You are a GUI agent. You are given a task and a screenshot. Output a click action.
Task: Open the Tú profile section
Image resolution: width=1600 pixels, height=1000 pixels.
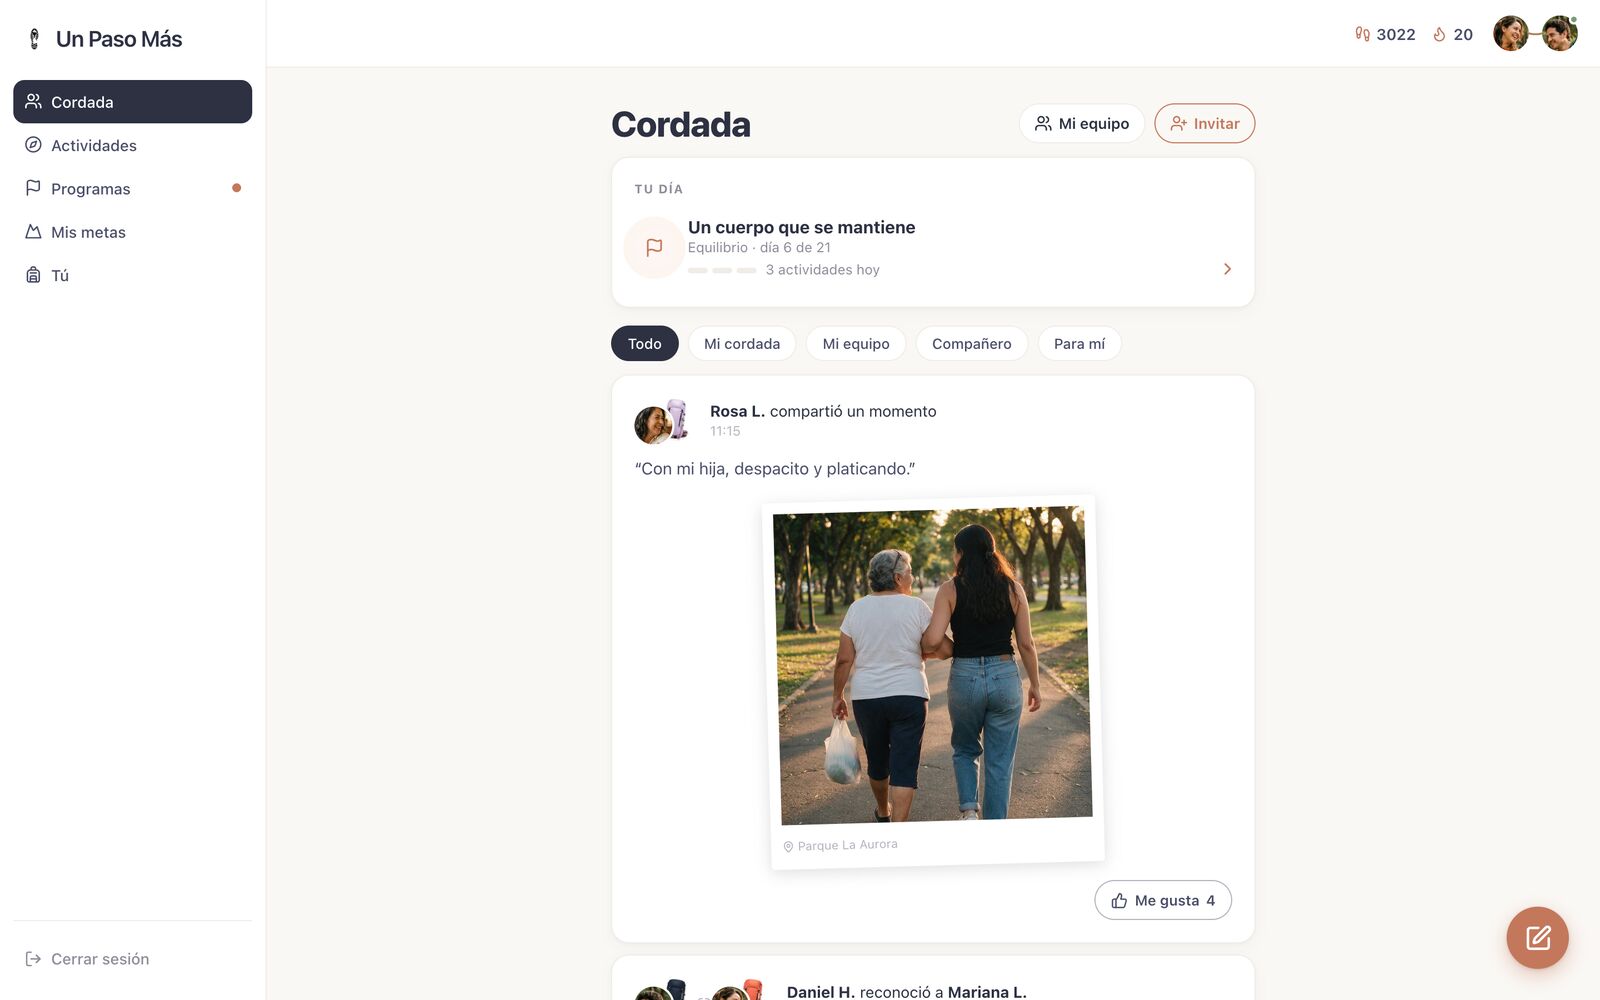pyautogui.click(x=132, y=275)
